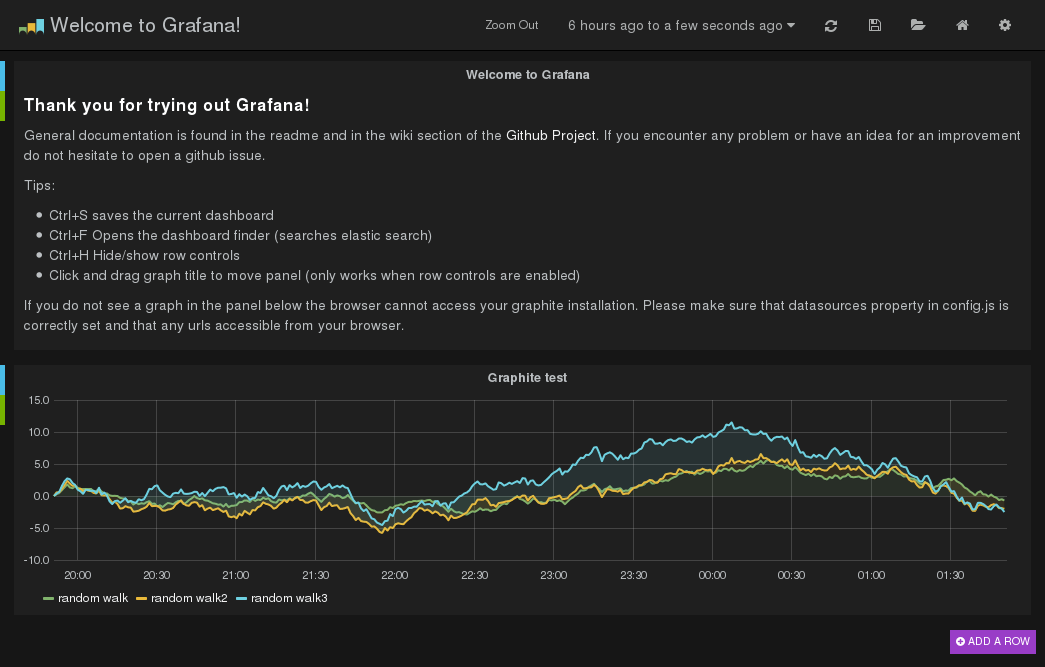The height and width of the screenshot is (667, 1045).
Task: Click the heading 'Thank you for trying out Grafana!'
Action: pos(167,105)
